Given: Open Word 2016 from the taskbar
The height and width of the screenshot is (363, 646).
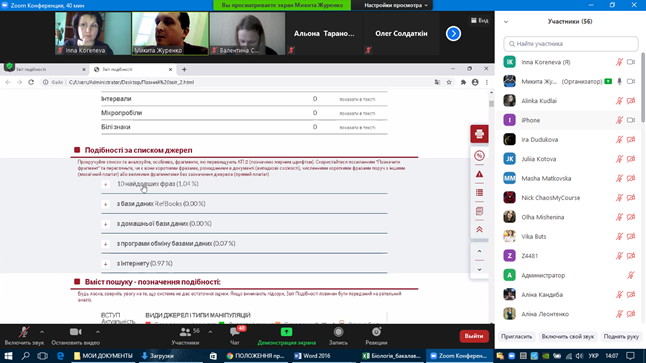Looking at the screenshot, I should 316,356.
